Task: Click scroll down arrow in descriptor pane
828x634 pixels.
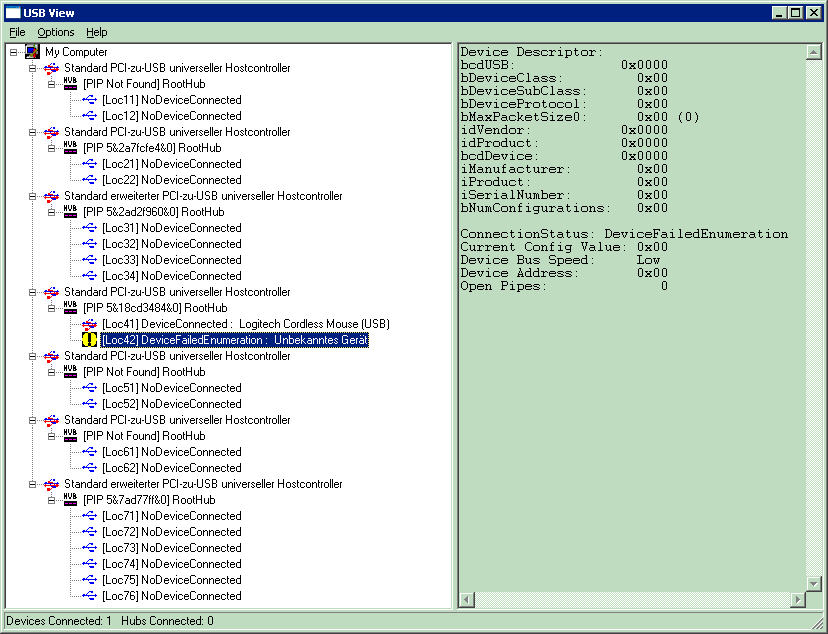Action: [814, 584]
